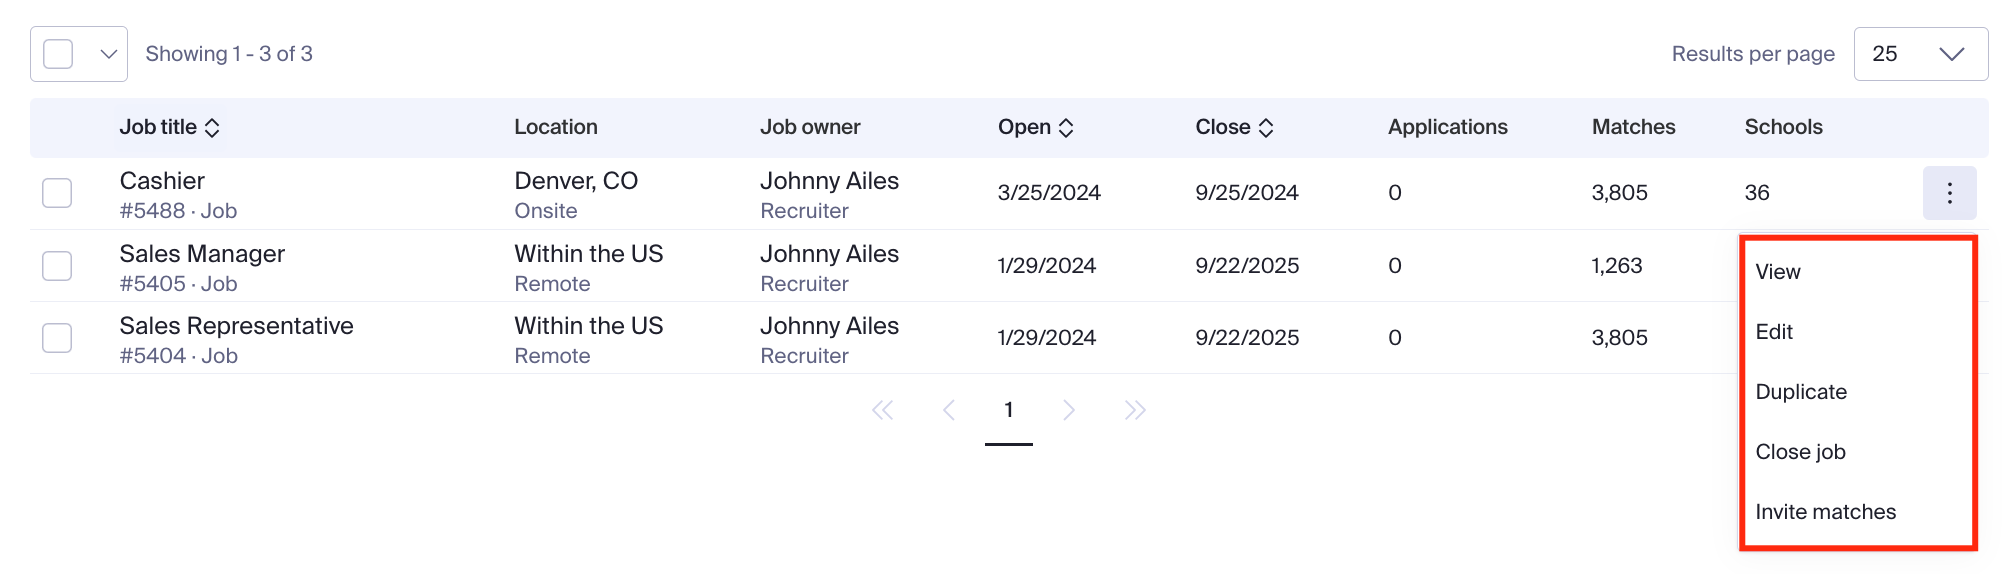The width and height of the screenshot is (2014, 574).
Task: Tick the Cashier job checkbox
Action: pos(57,193)
